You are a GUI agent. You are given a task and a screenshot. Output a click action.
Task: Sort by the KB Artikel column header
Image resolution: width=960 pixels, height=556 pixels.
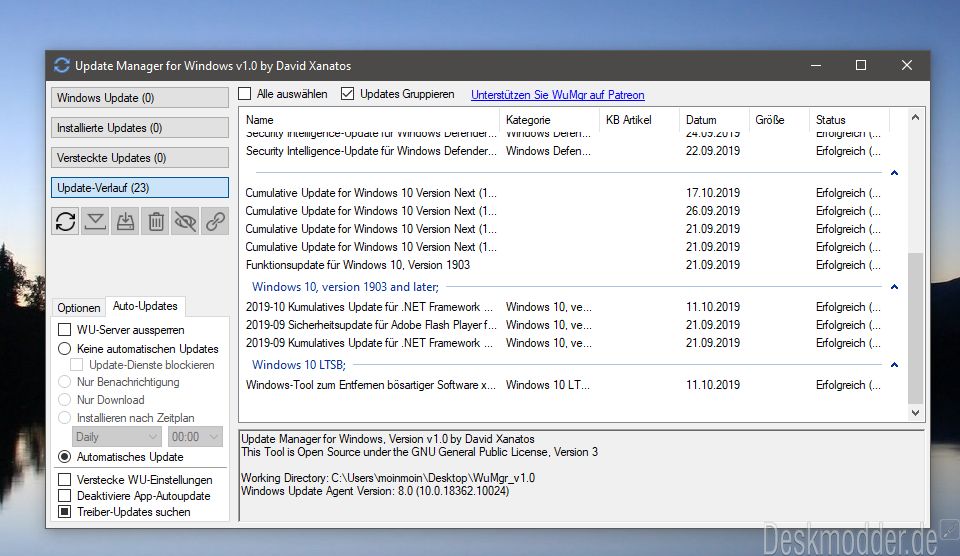click(x=640, y=120)
